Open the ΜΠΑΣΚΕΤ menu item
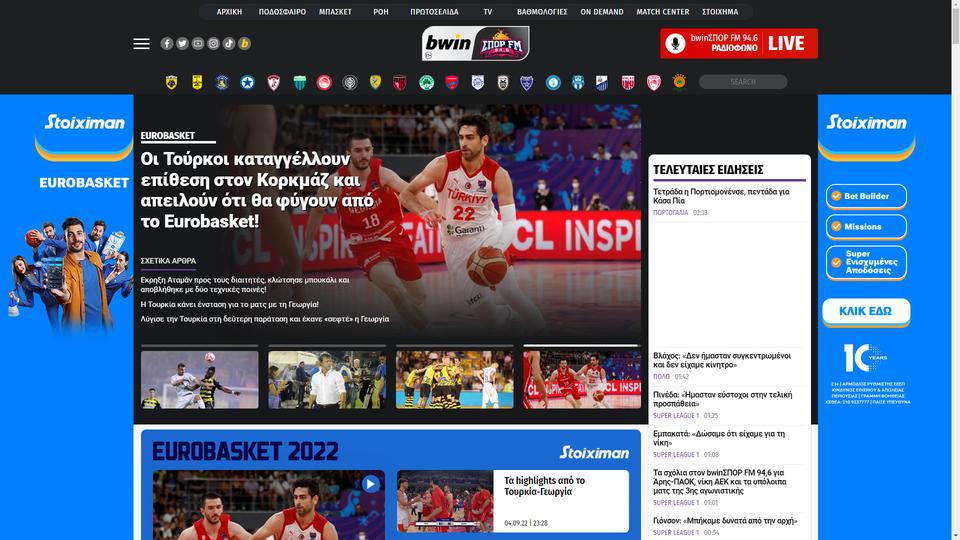960x540 pixels. (336, 12)
